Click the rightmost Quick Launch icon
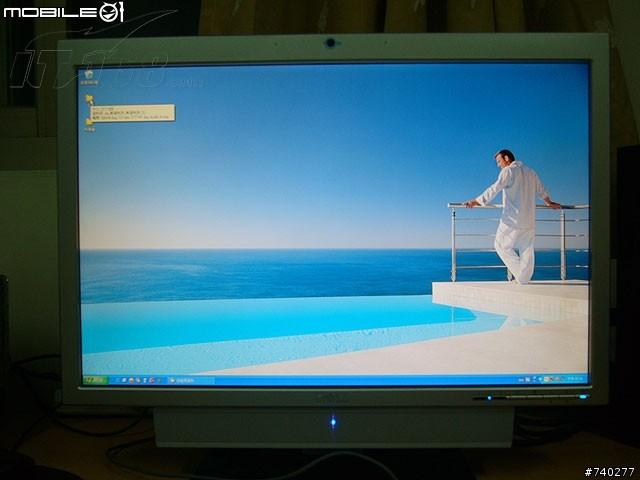640x480 pixels. (x=158, y=380)
